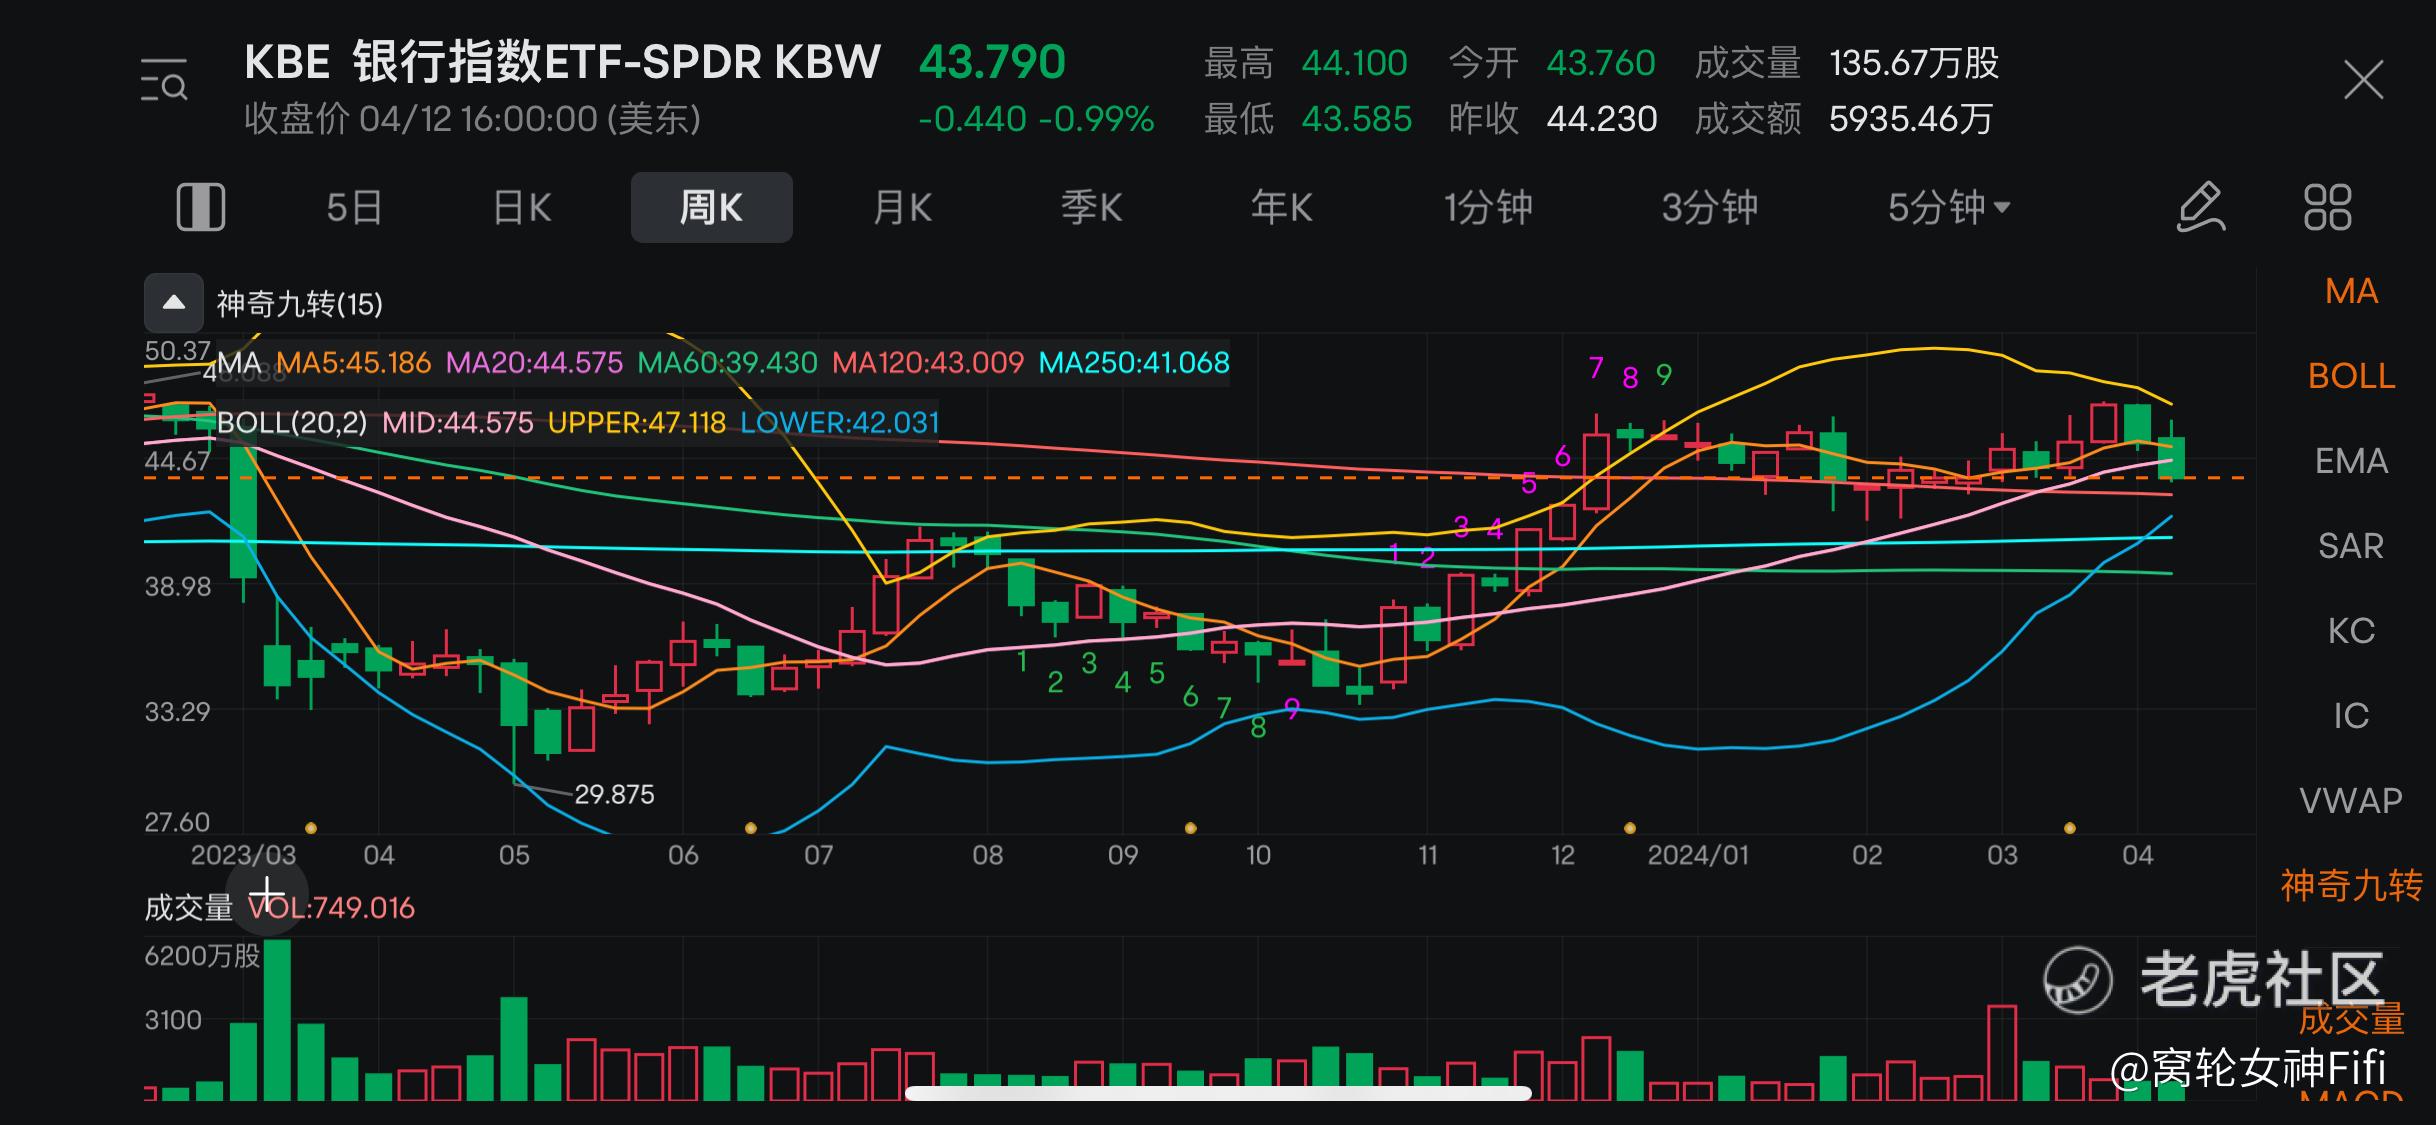This screenshot has width=2436, height=1125.
Task: Open the 5分钟 interval dropdown
Action: pyautogui.click(x=1948, y=207)
